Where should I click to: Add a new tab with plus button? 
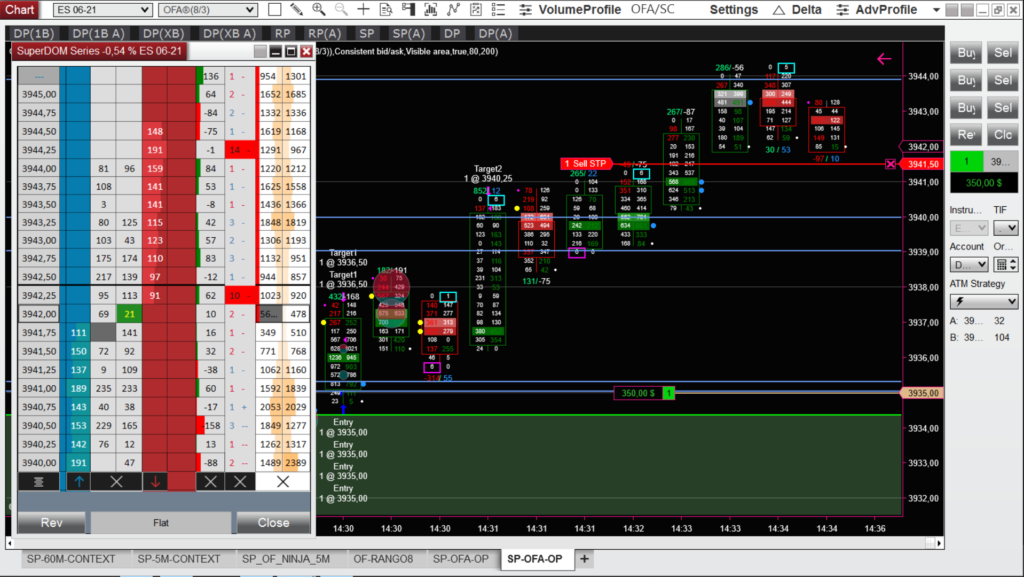584,559
